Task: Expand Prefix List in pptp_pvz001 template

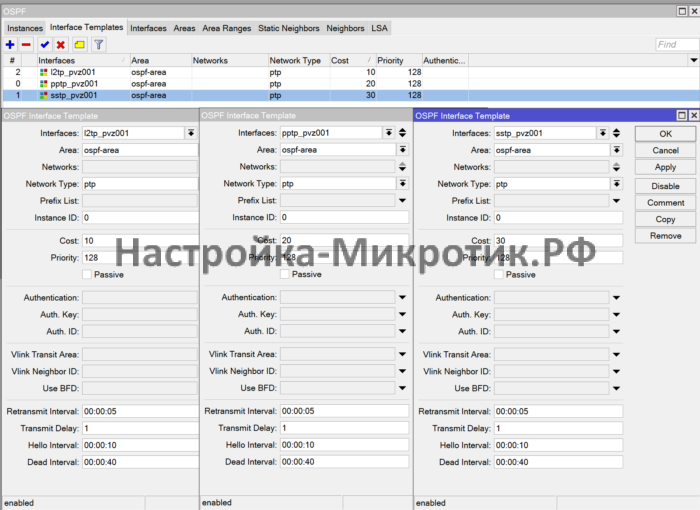Action: pos(402,201)
